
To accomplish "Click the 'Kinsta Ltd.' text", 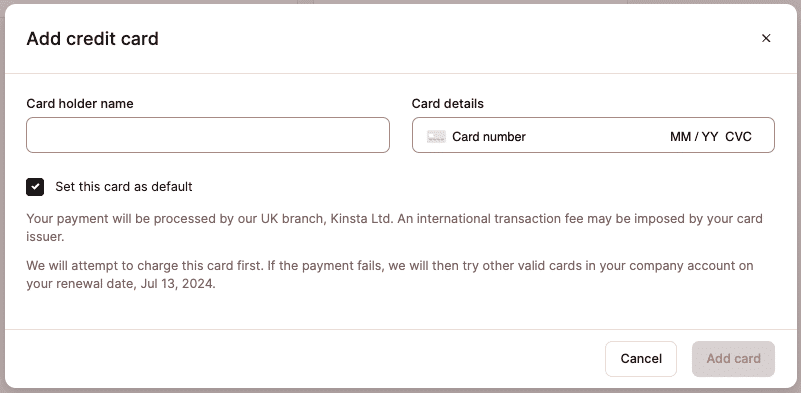I will 362,219.
